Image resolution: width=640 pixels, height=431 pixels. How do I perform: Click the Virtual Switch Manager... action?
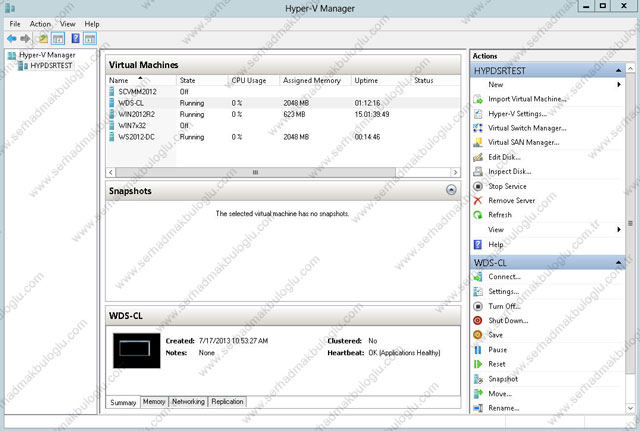point(527,128)
